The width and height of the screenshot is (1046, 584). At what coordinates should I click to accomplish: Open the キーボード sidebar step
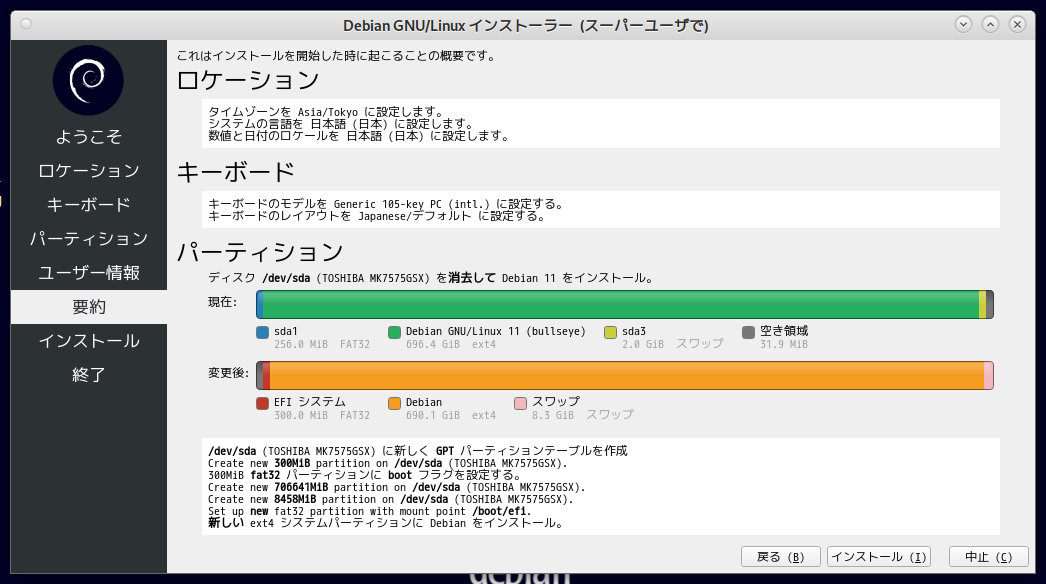pos(89,205)
